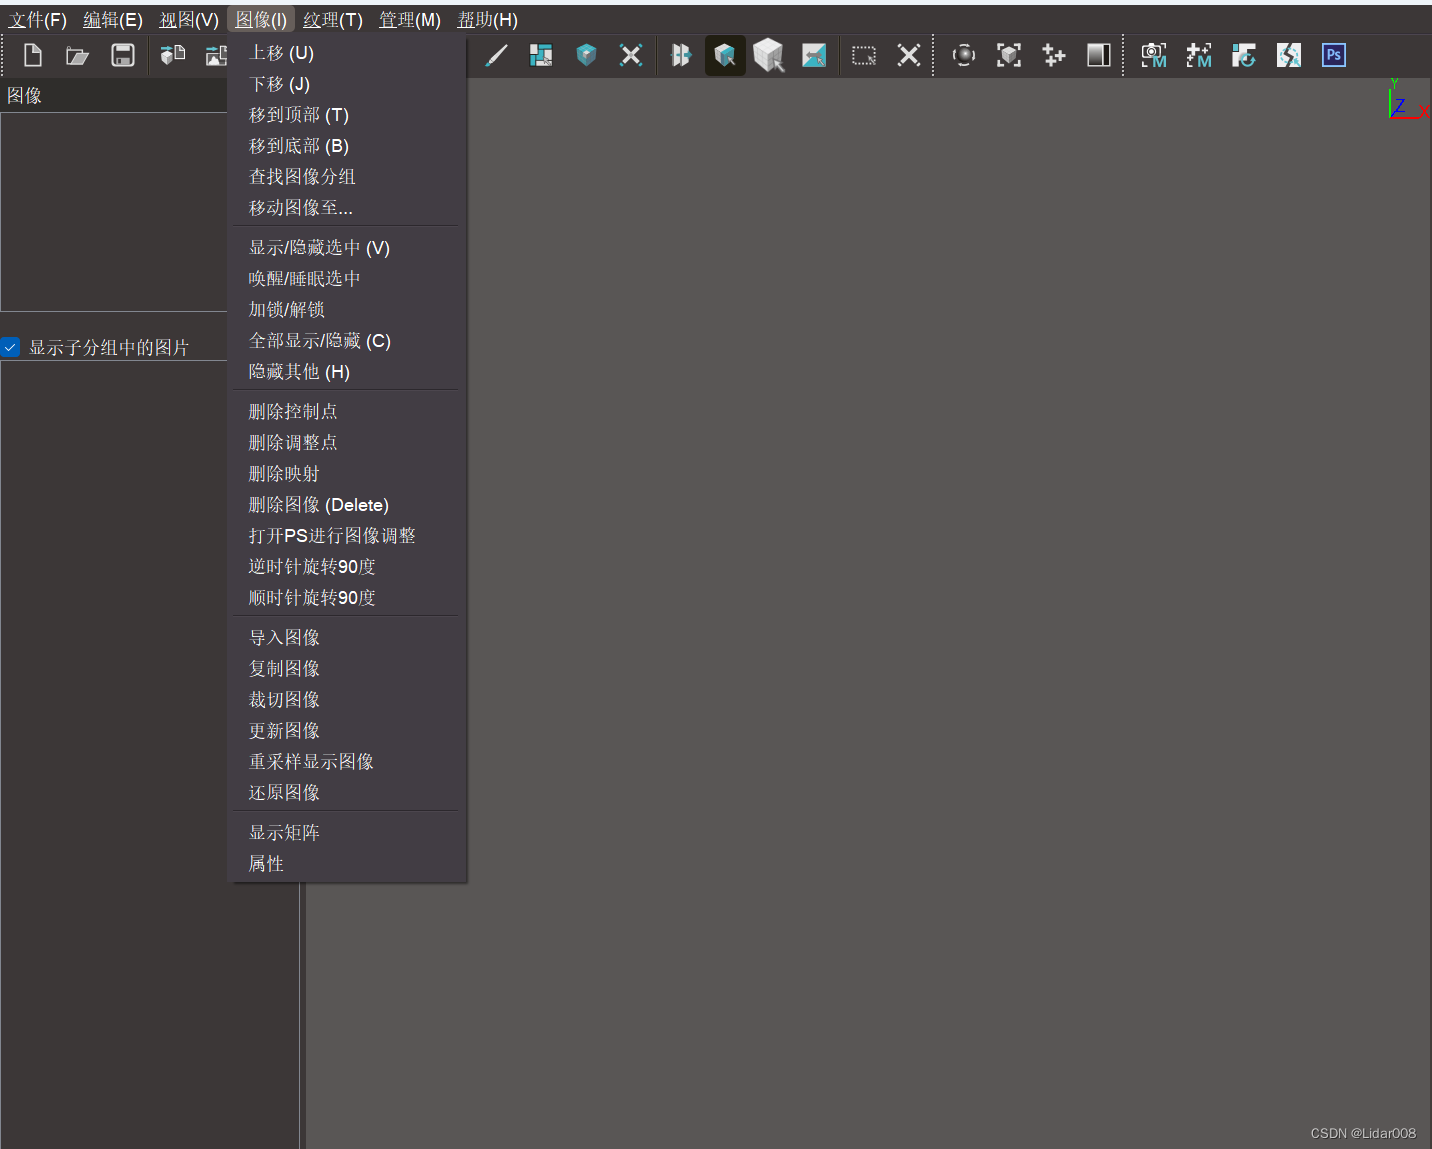Click the 图像 panel title
The width and height of the screenshot is (1432, 1149).
click(x=24, y=96)
